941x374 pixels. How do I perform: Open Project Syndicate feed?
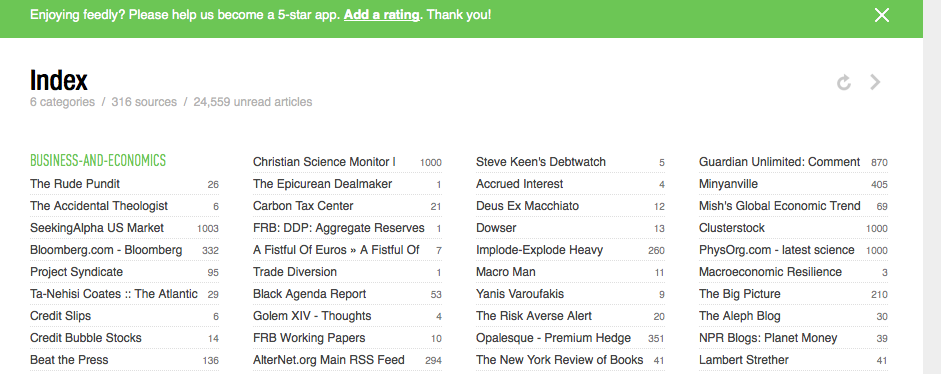click(124, 272)
